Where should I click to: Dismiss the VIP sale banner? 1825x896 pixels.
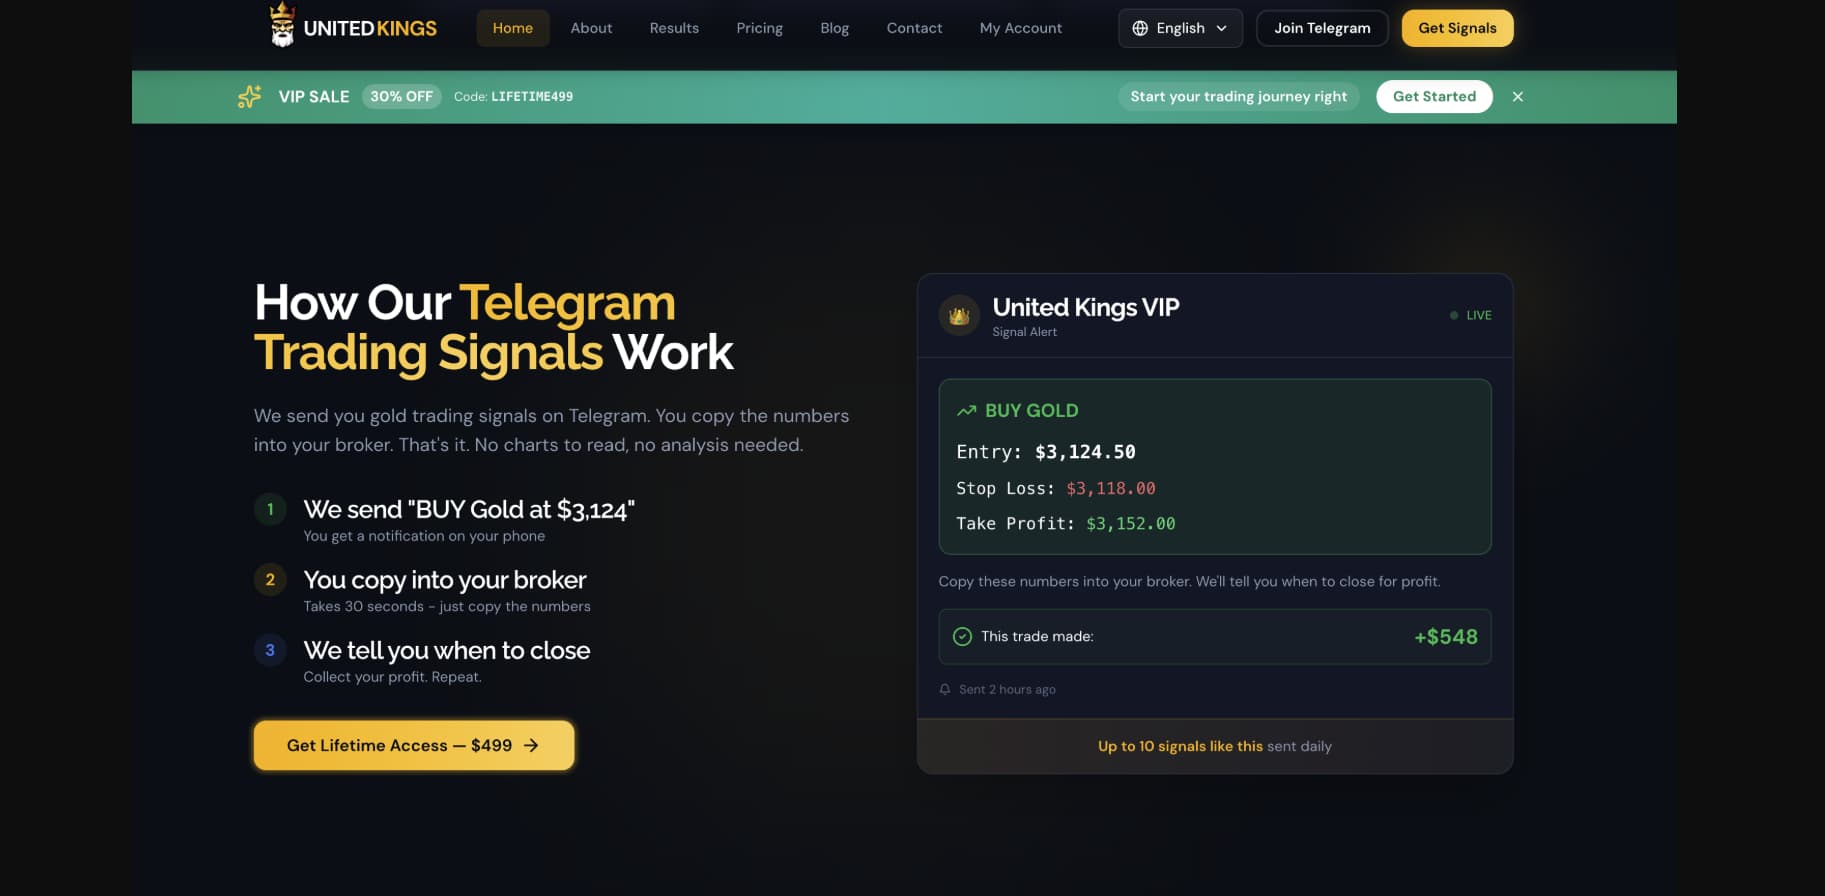[1518, 97]
